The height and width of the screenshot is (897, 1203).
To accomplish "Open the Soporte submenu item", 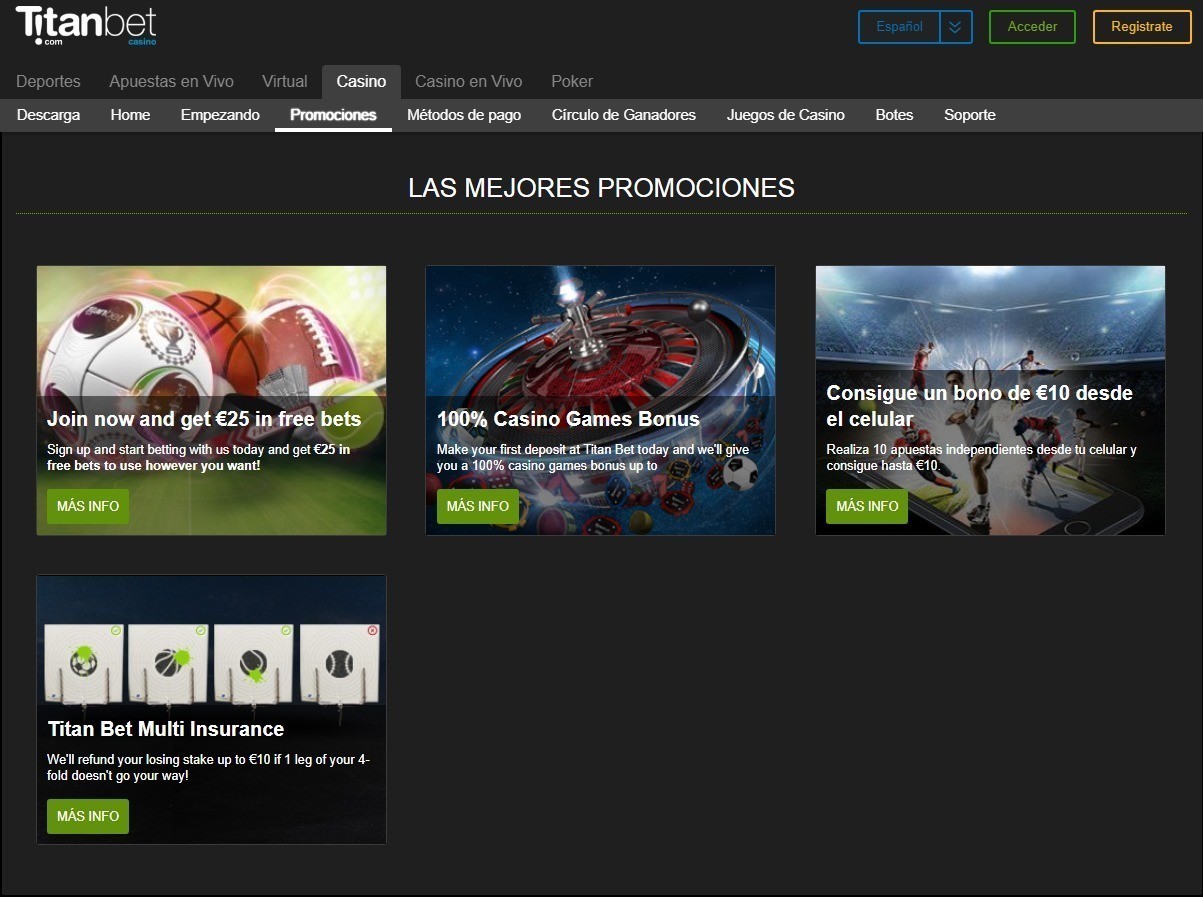I will click(970, 115).
